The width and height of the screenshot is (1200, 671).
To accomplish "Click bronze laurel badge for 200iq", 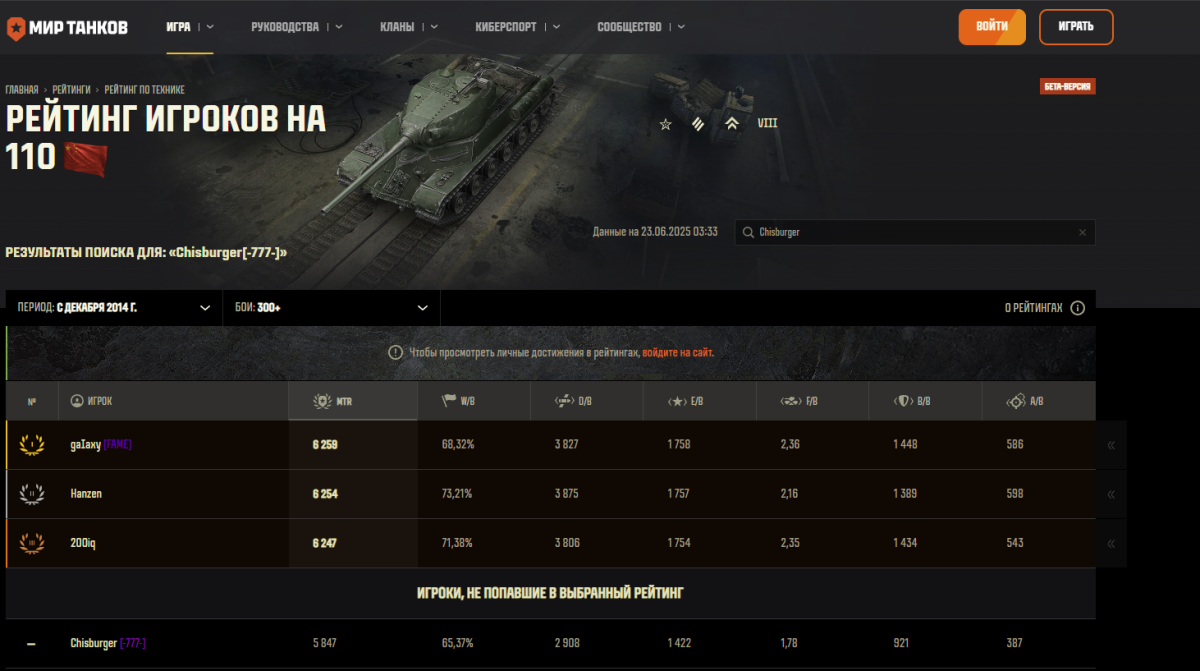I will [32, 543].
